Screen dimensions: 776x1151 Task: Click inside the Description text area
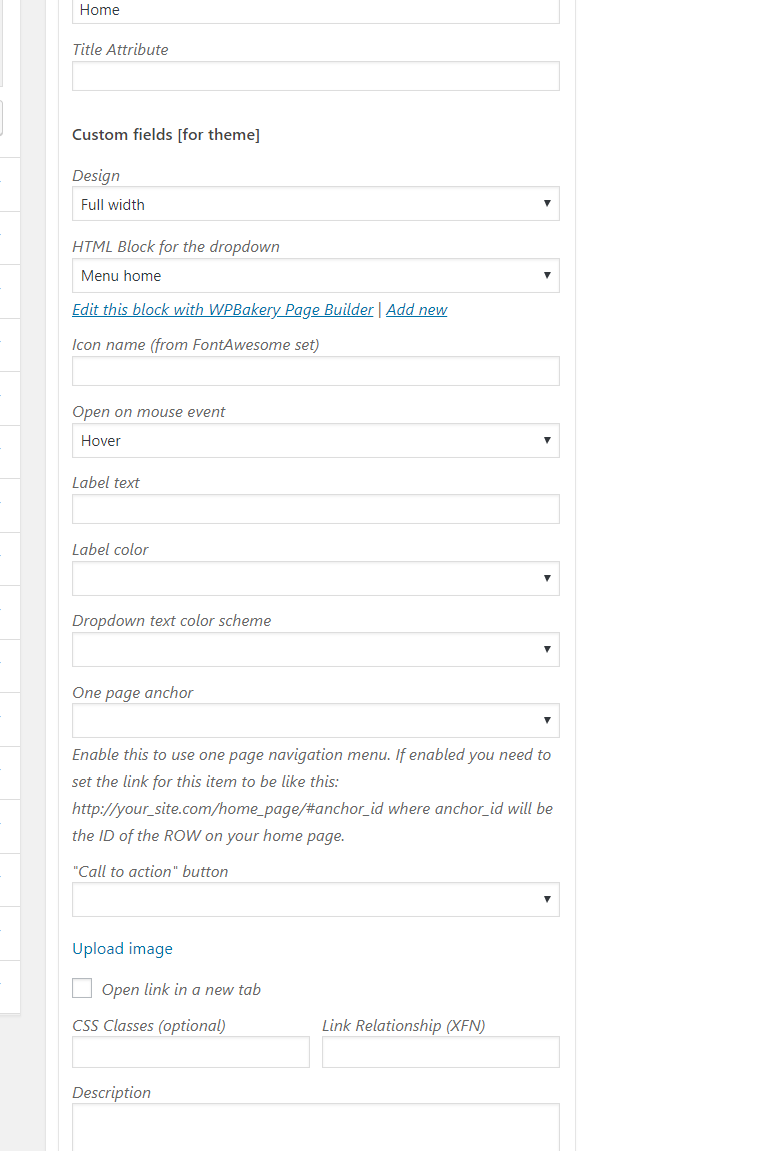[315, 1127]
